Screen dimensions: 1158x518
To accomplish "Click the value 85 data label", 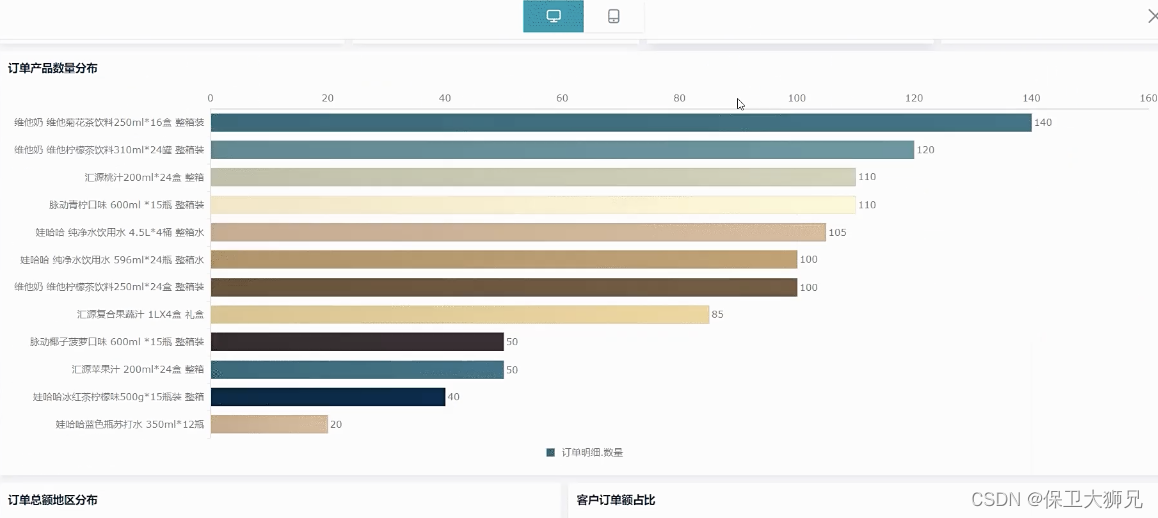I will click(x=717, y=315).
